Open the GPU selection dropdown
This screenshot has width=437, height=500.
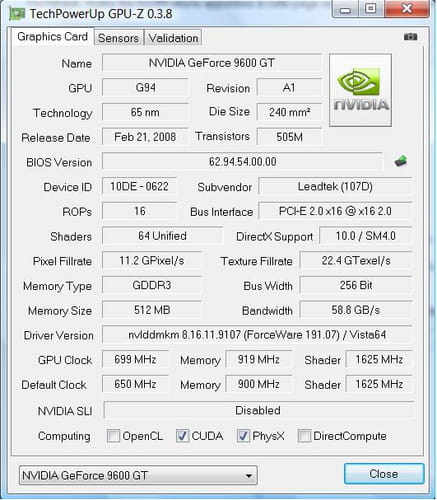pyautogui.click(x=138, y=475)
